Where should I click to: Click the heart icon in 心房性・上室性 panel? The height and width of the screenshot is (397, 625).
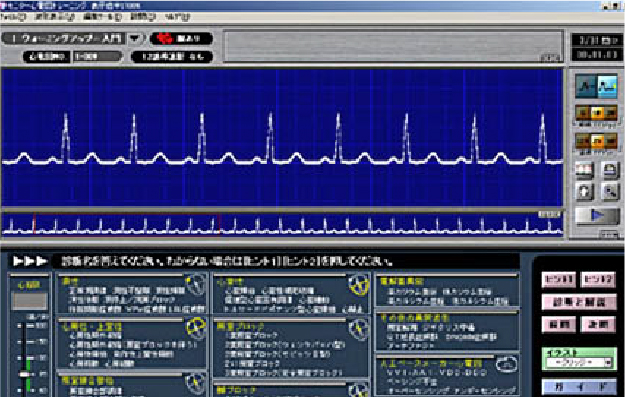coord(196,328)
